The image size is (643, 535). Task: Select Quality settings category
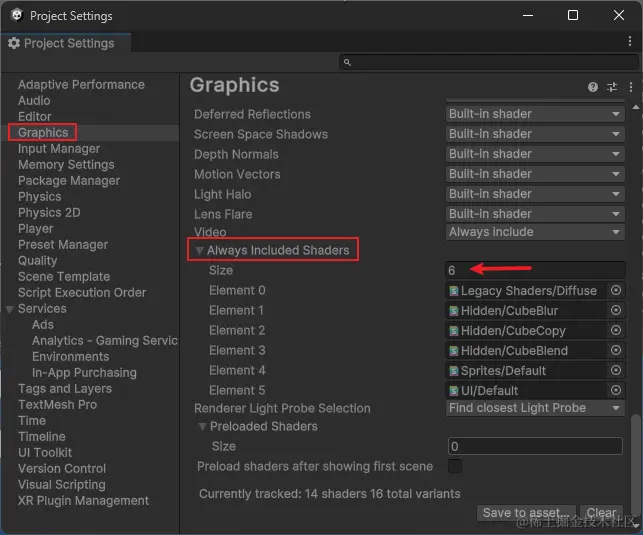[x=38, y=261]
